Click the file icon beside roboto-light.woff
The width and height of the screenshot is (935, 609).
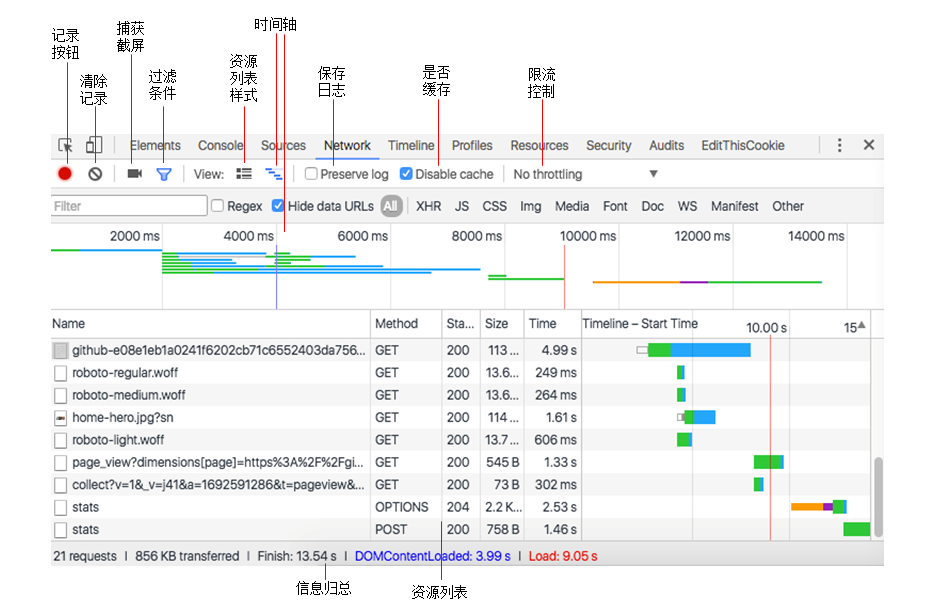(x=60, y=440)
